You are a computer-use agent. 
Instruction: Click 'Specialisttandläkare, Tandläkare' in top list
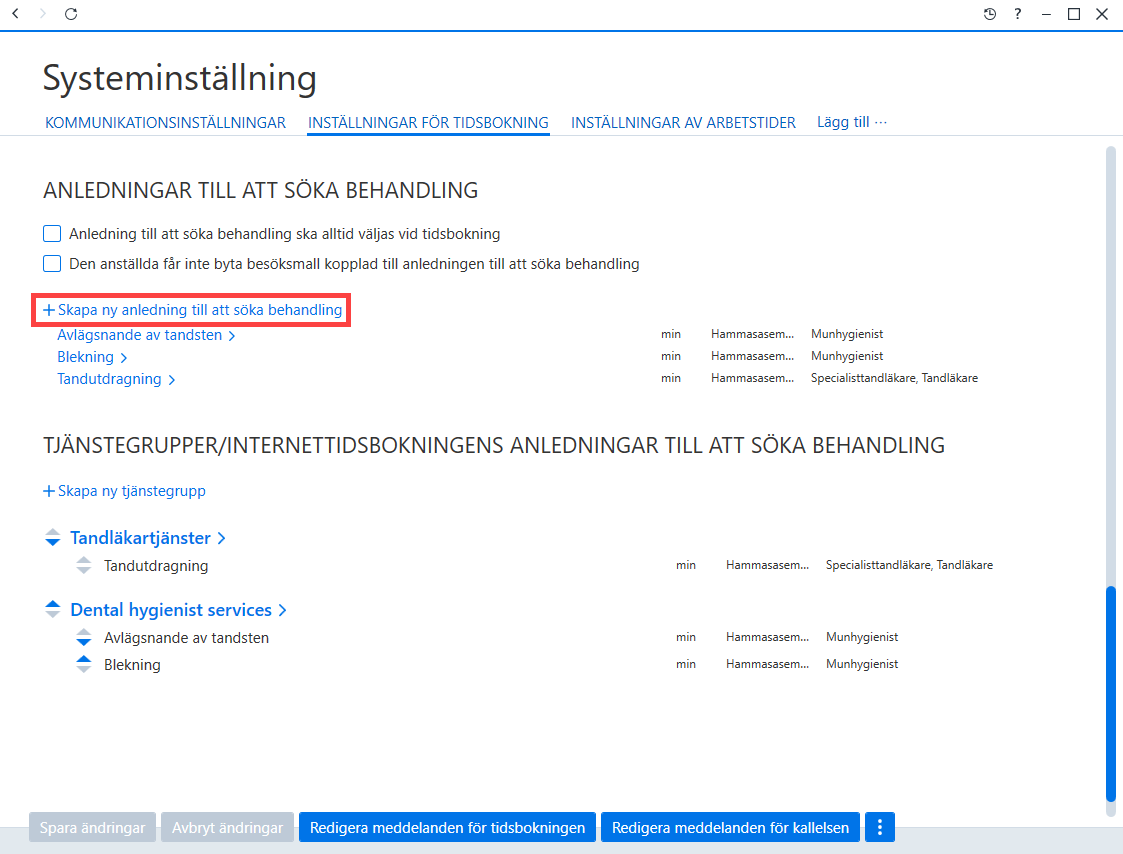[x=894, y=378]
